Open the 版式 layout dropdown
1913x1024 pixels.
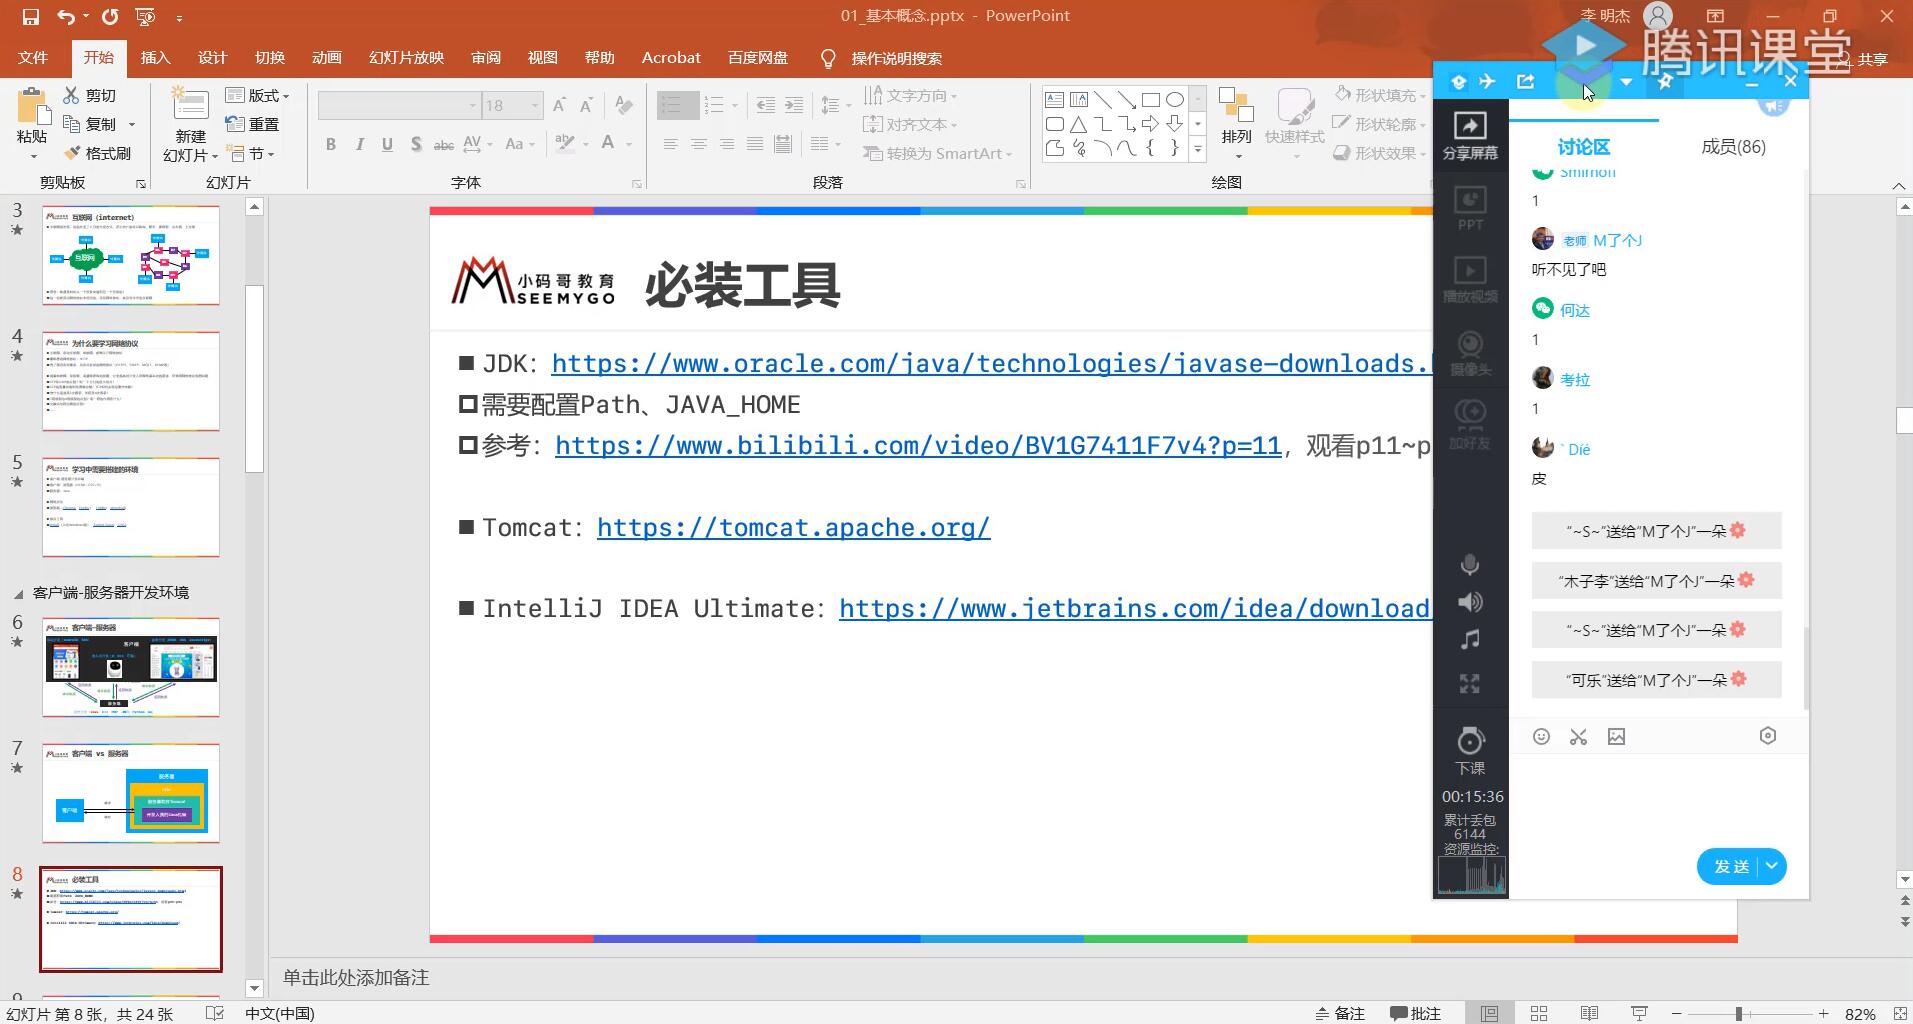pyautogui.click(x=258, y=95)
